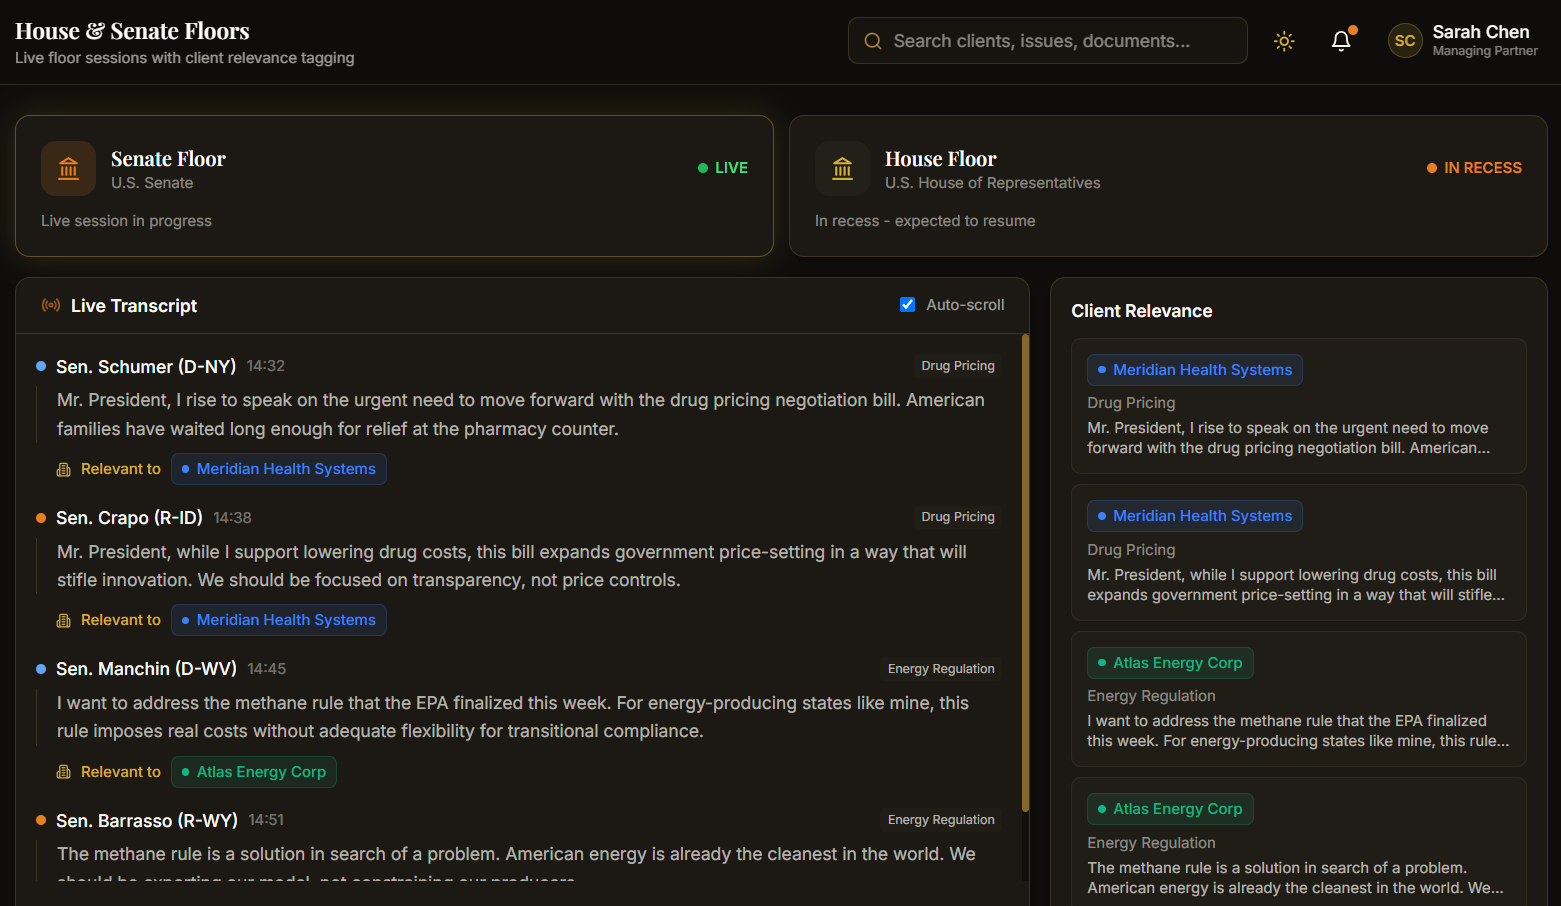Click the LIVE status indicator
The image size is (1561, 906).
coord(723,168)
